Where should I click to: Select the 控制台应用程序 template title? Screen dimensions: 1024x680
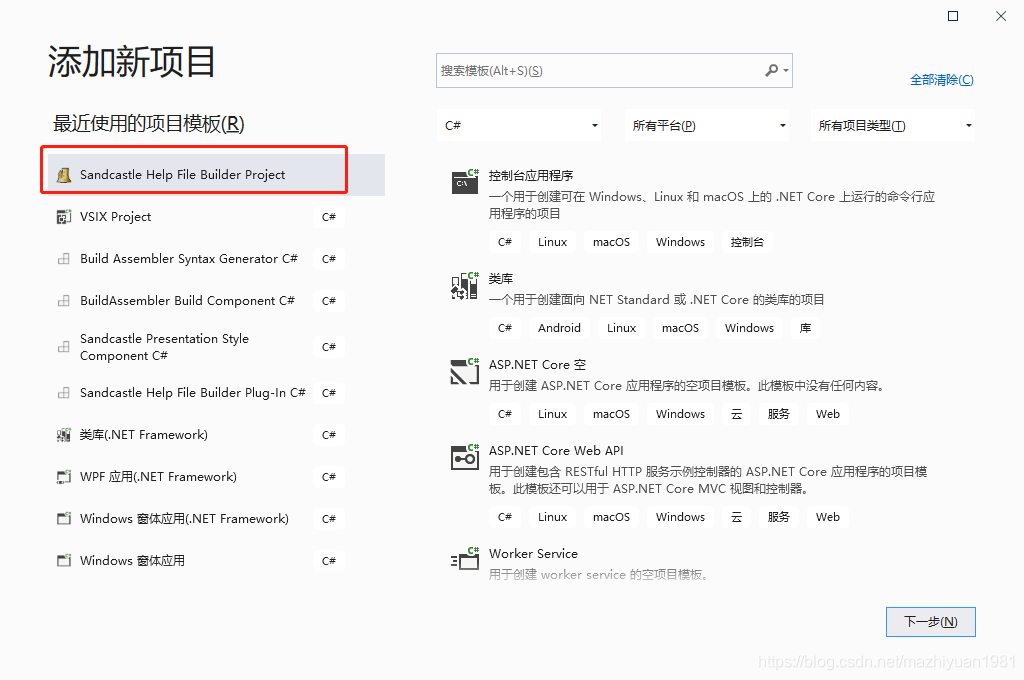[x=531, y=176]
